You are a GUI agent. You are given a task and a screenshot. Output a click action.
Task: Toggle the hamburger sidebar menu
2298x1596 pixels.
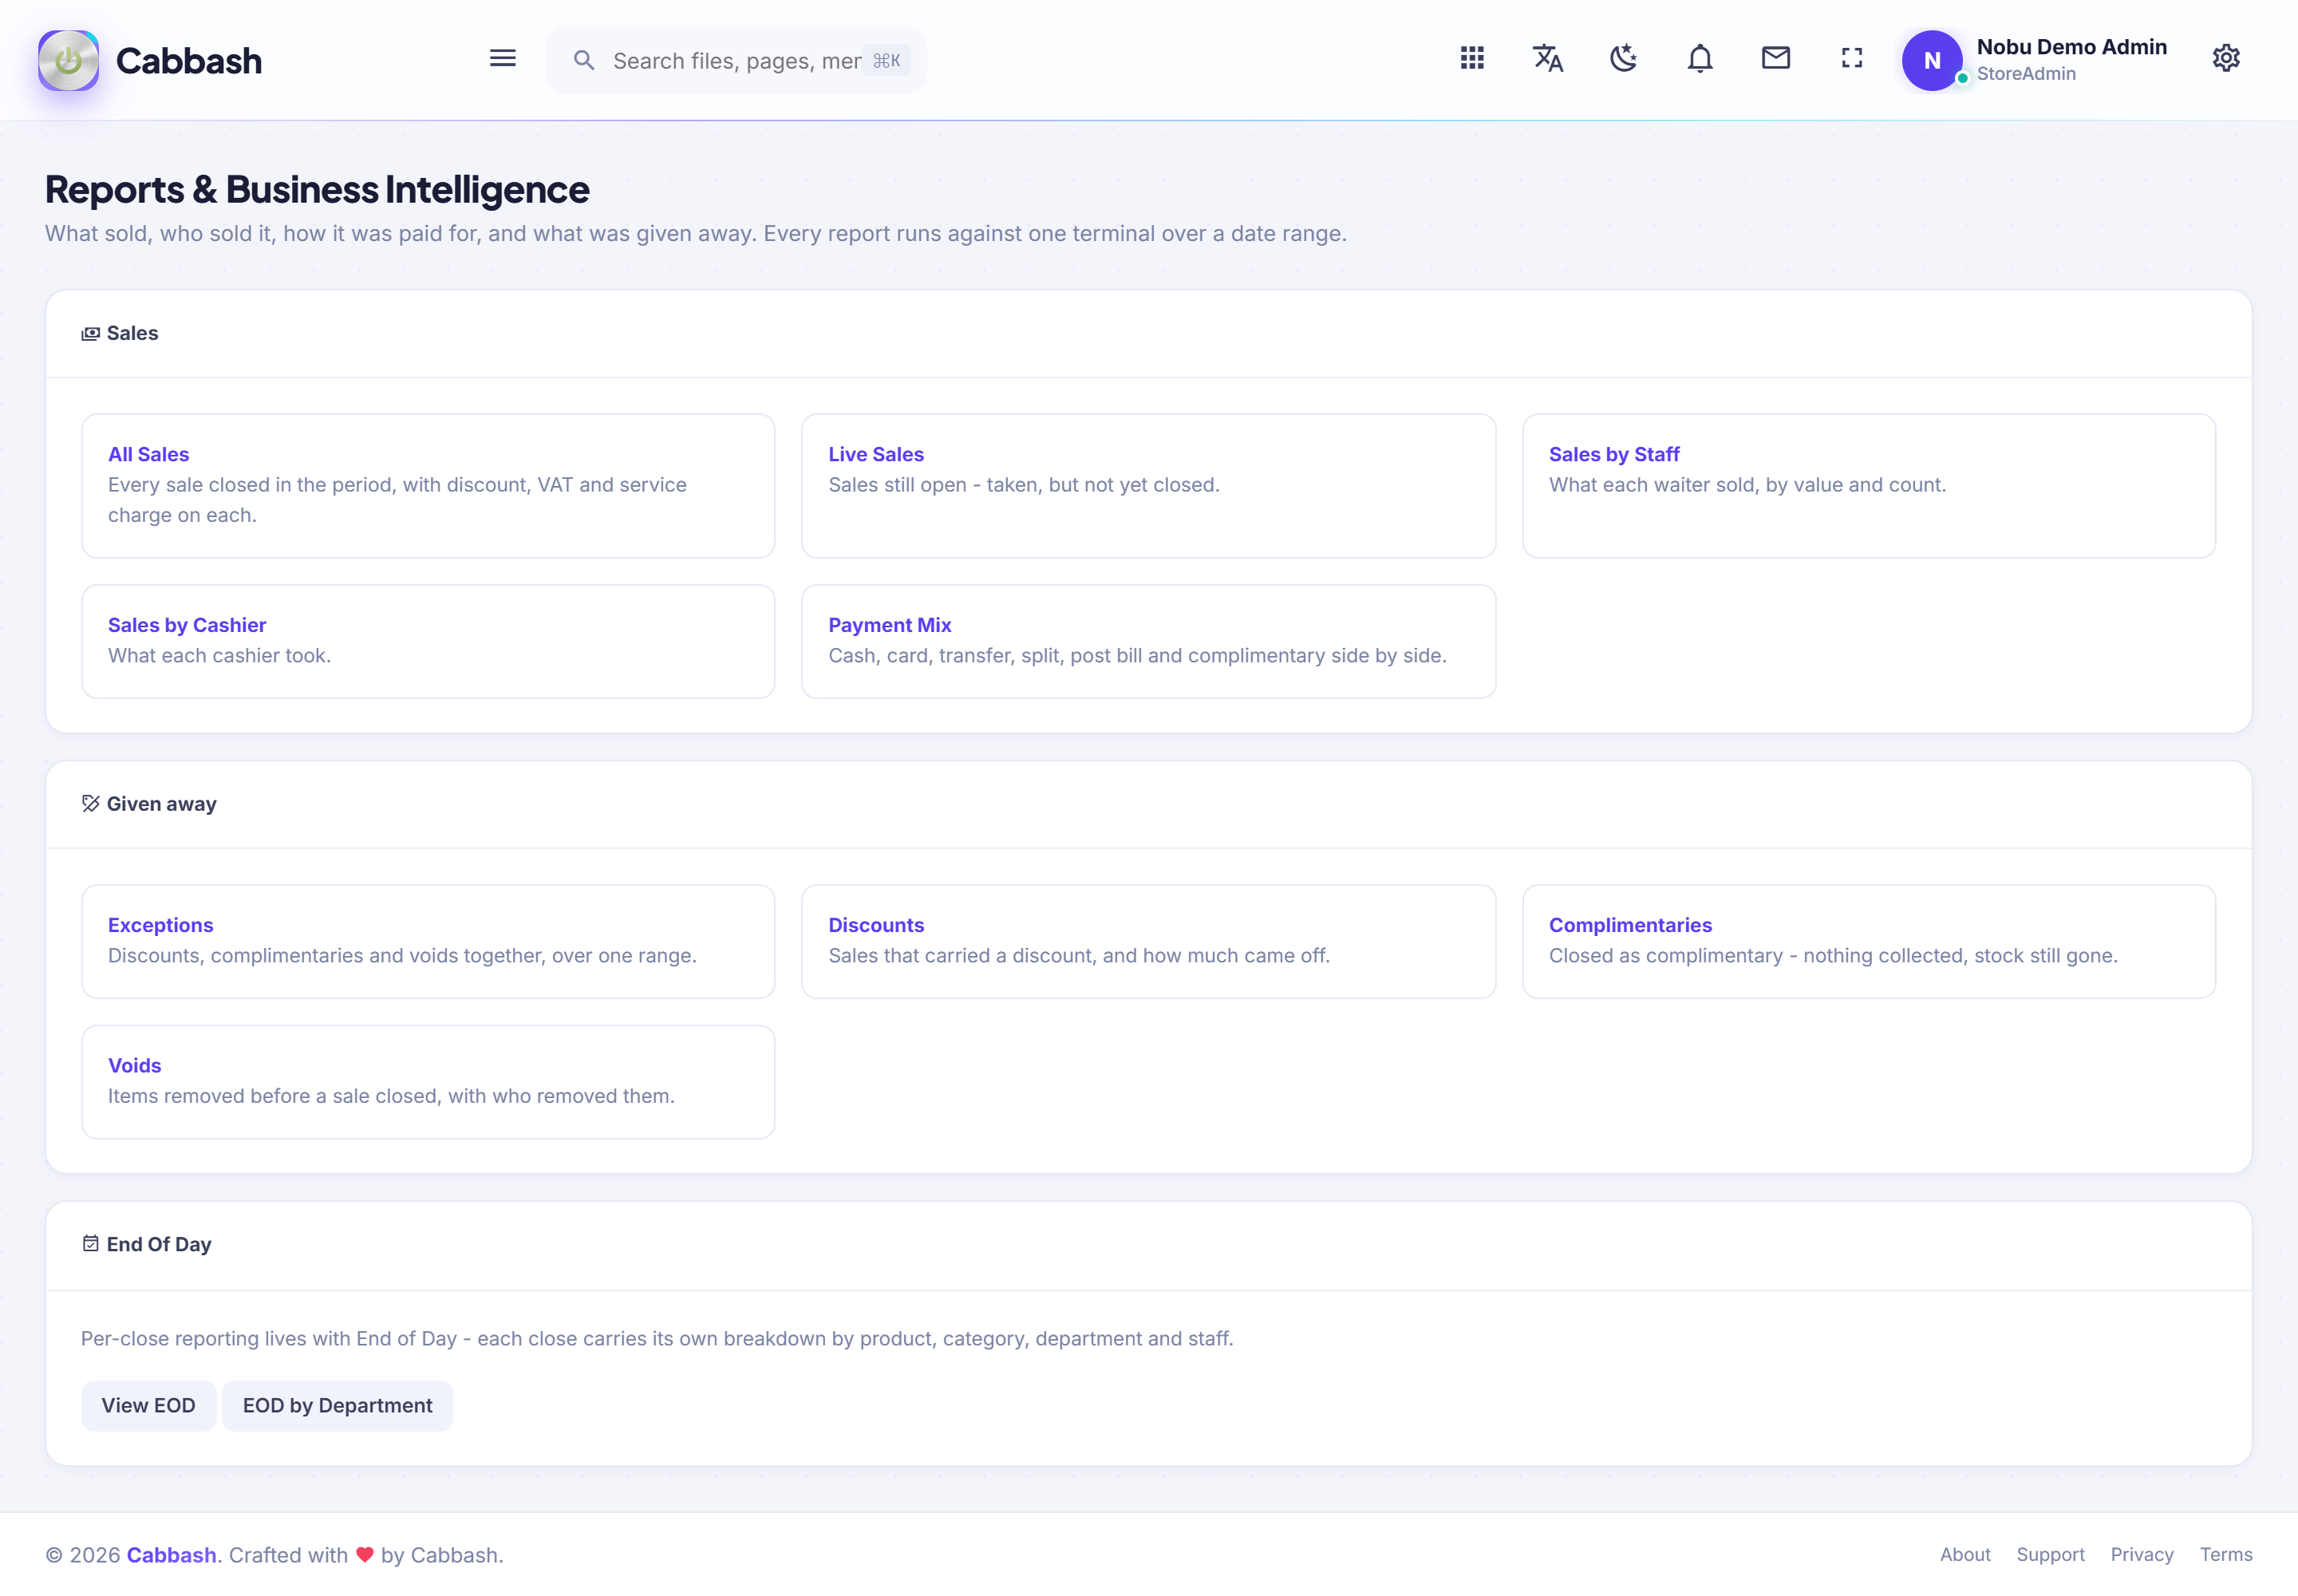(503, 58)
